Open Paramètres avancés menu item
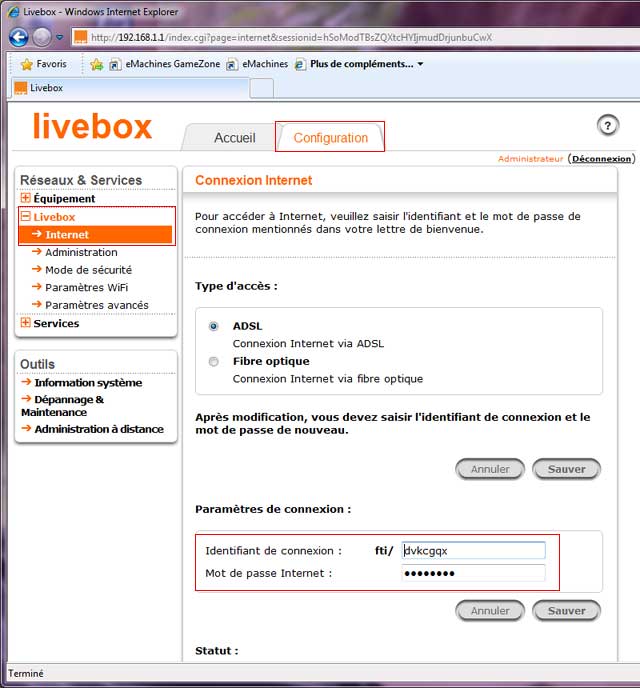The width and height of the screenshot is (640, 688). 97,305
